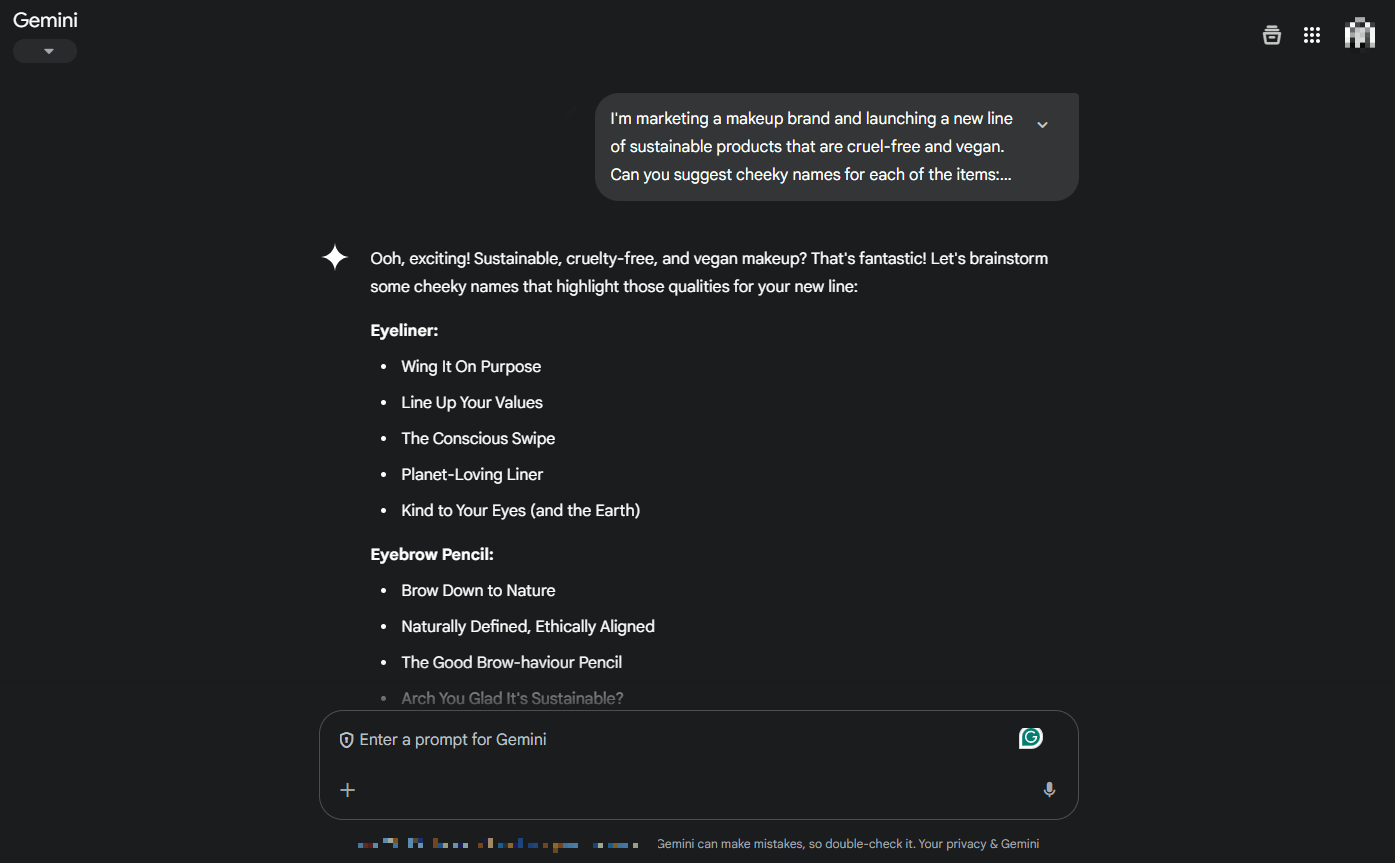This screenshot has height=863, width=1395.
Task: Click the "Planet-Loving Liner" suggestion
Action: click(472, 474)
